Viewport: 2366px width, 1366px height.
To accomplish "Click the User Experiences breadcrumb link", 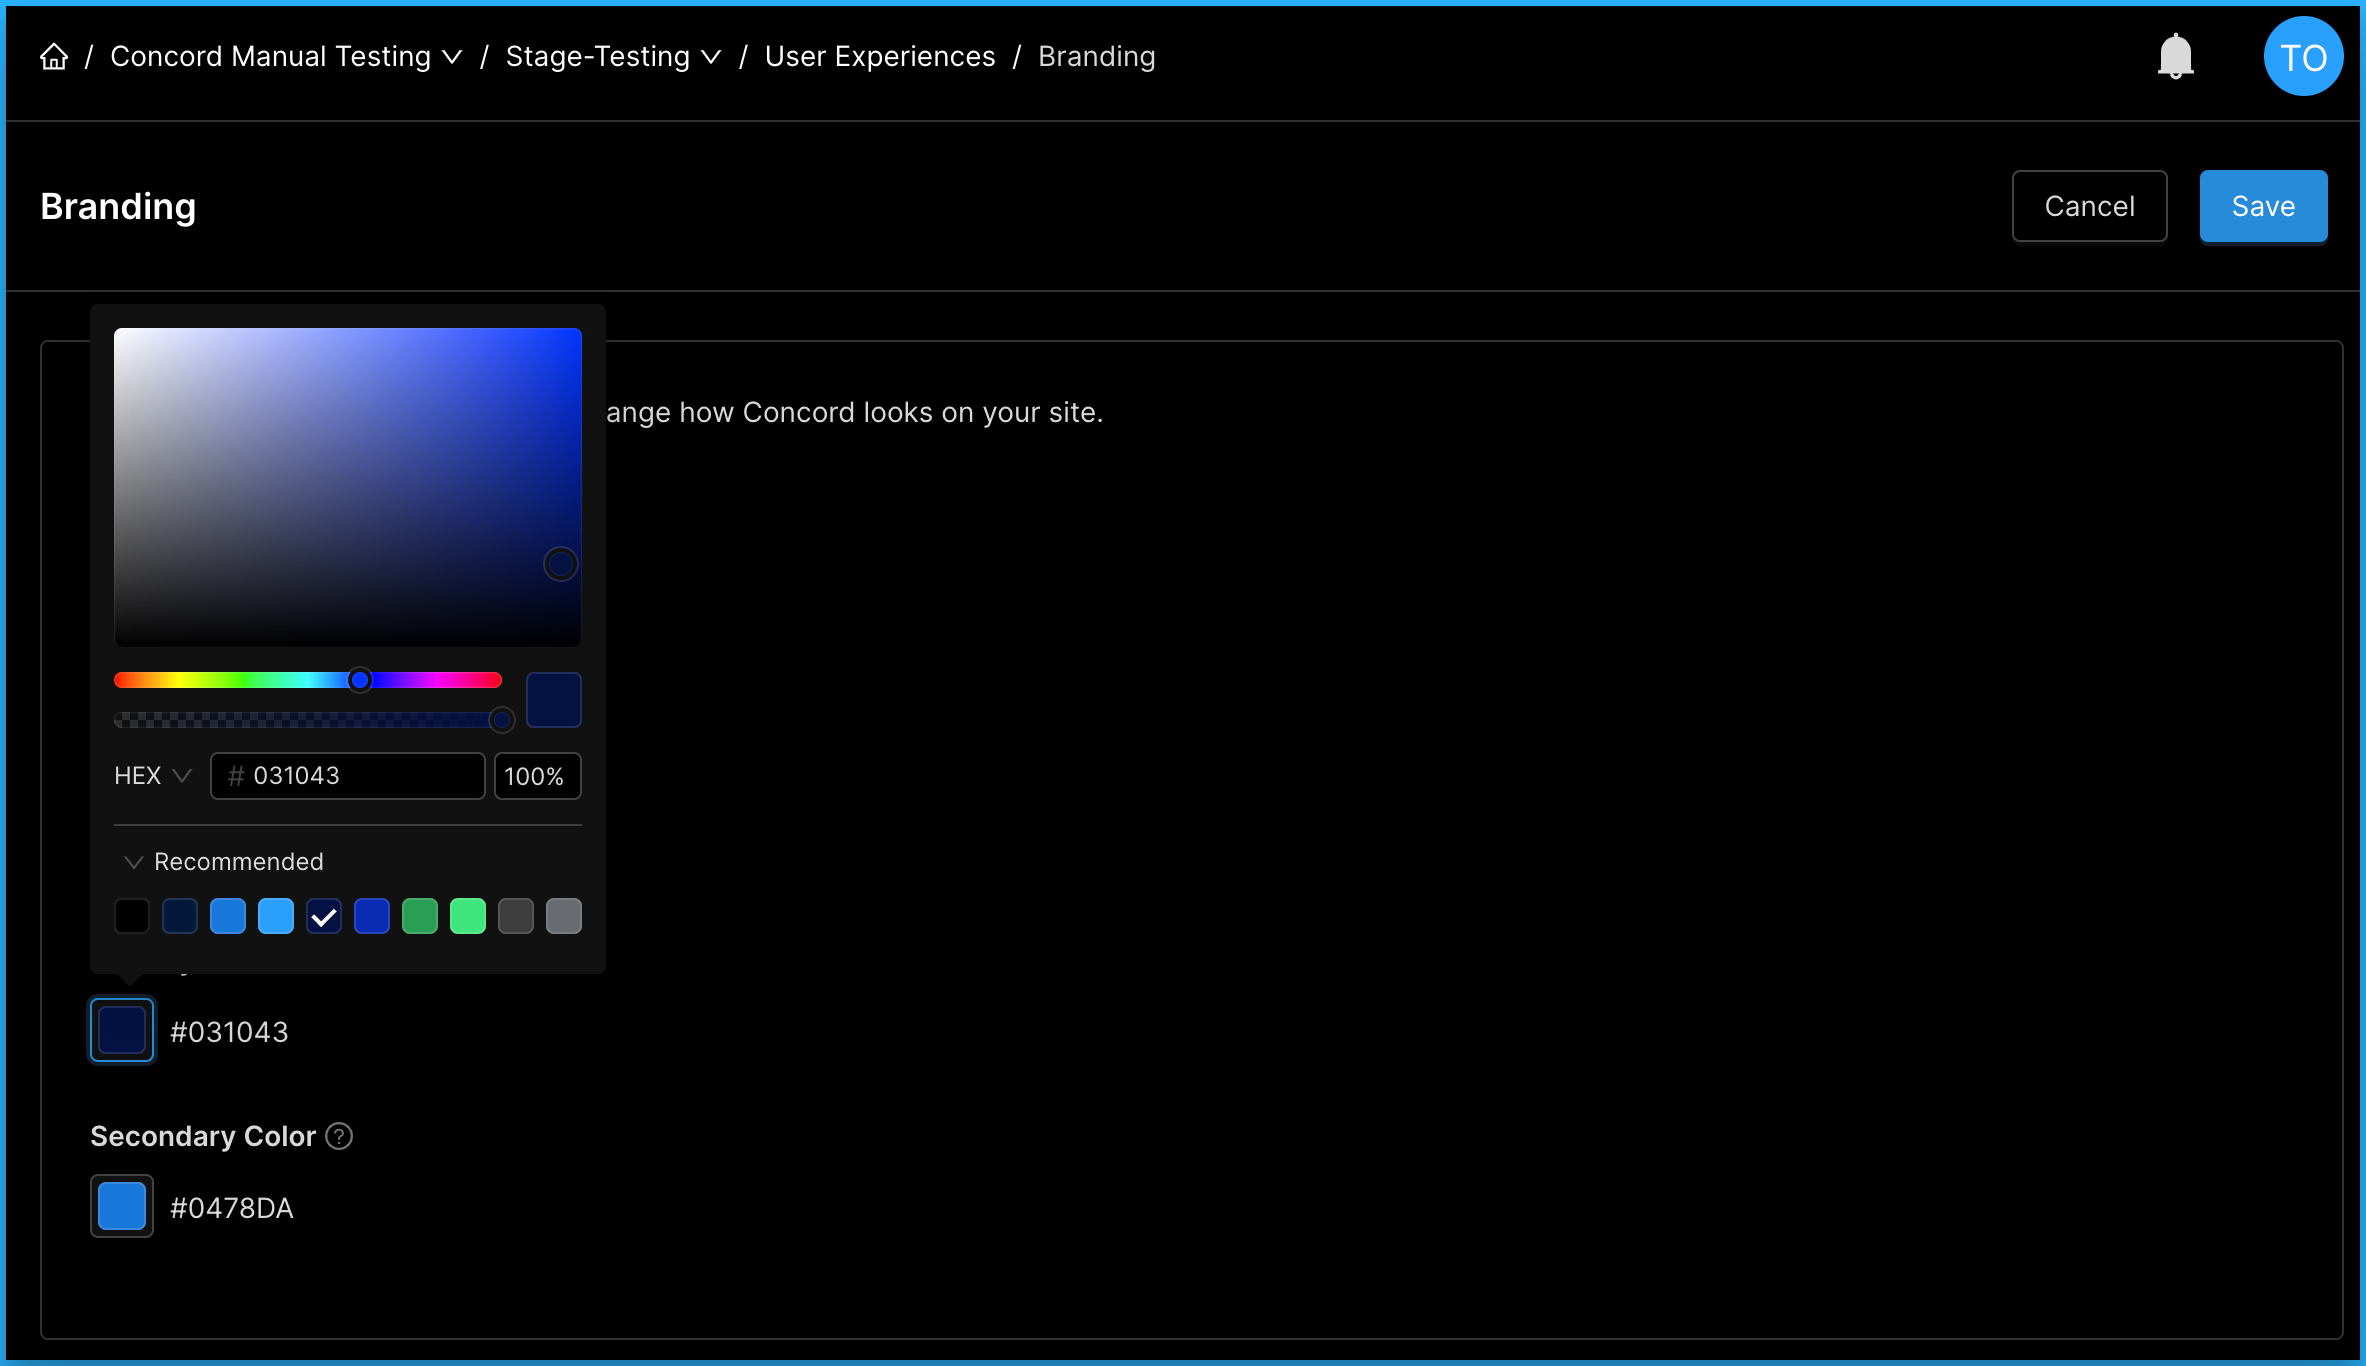I will [x=880, y=57].
